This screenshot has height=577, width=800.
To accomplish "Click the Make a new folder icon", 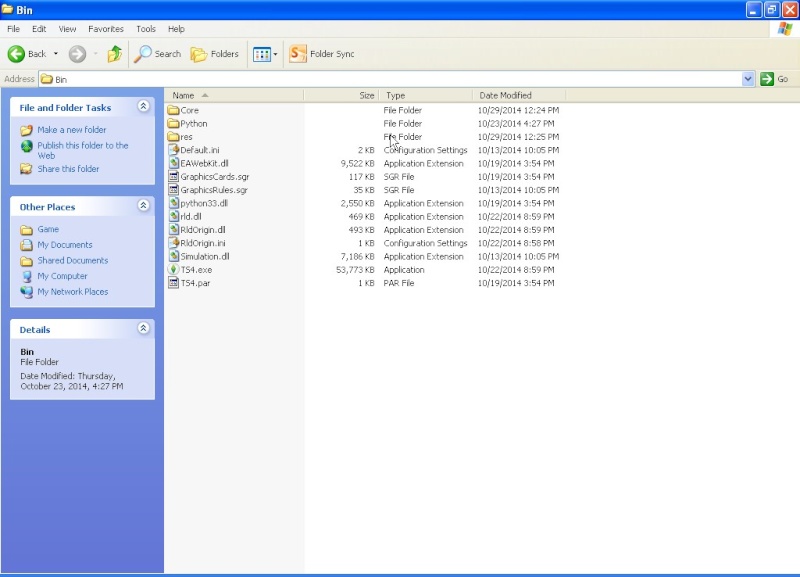I will (27, 130).
